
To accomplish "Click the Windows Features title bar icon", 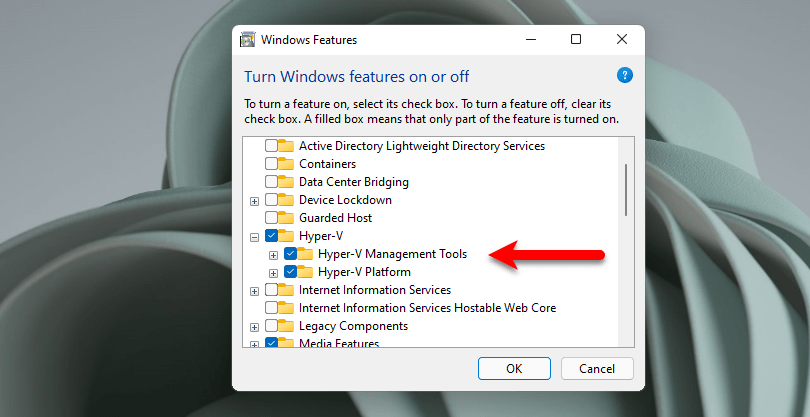I will 248,40.
